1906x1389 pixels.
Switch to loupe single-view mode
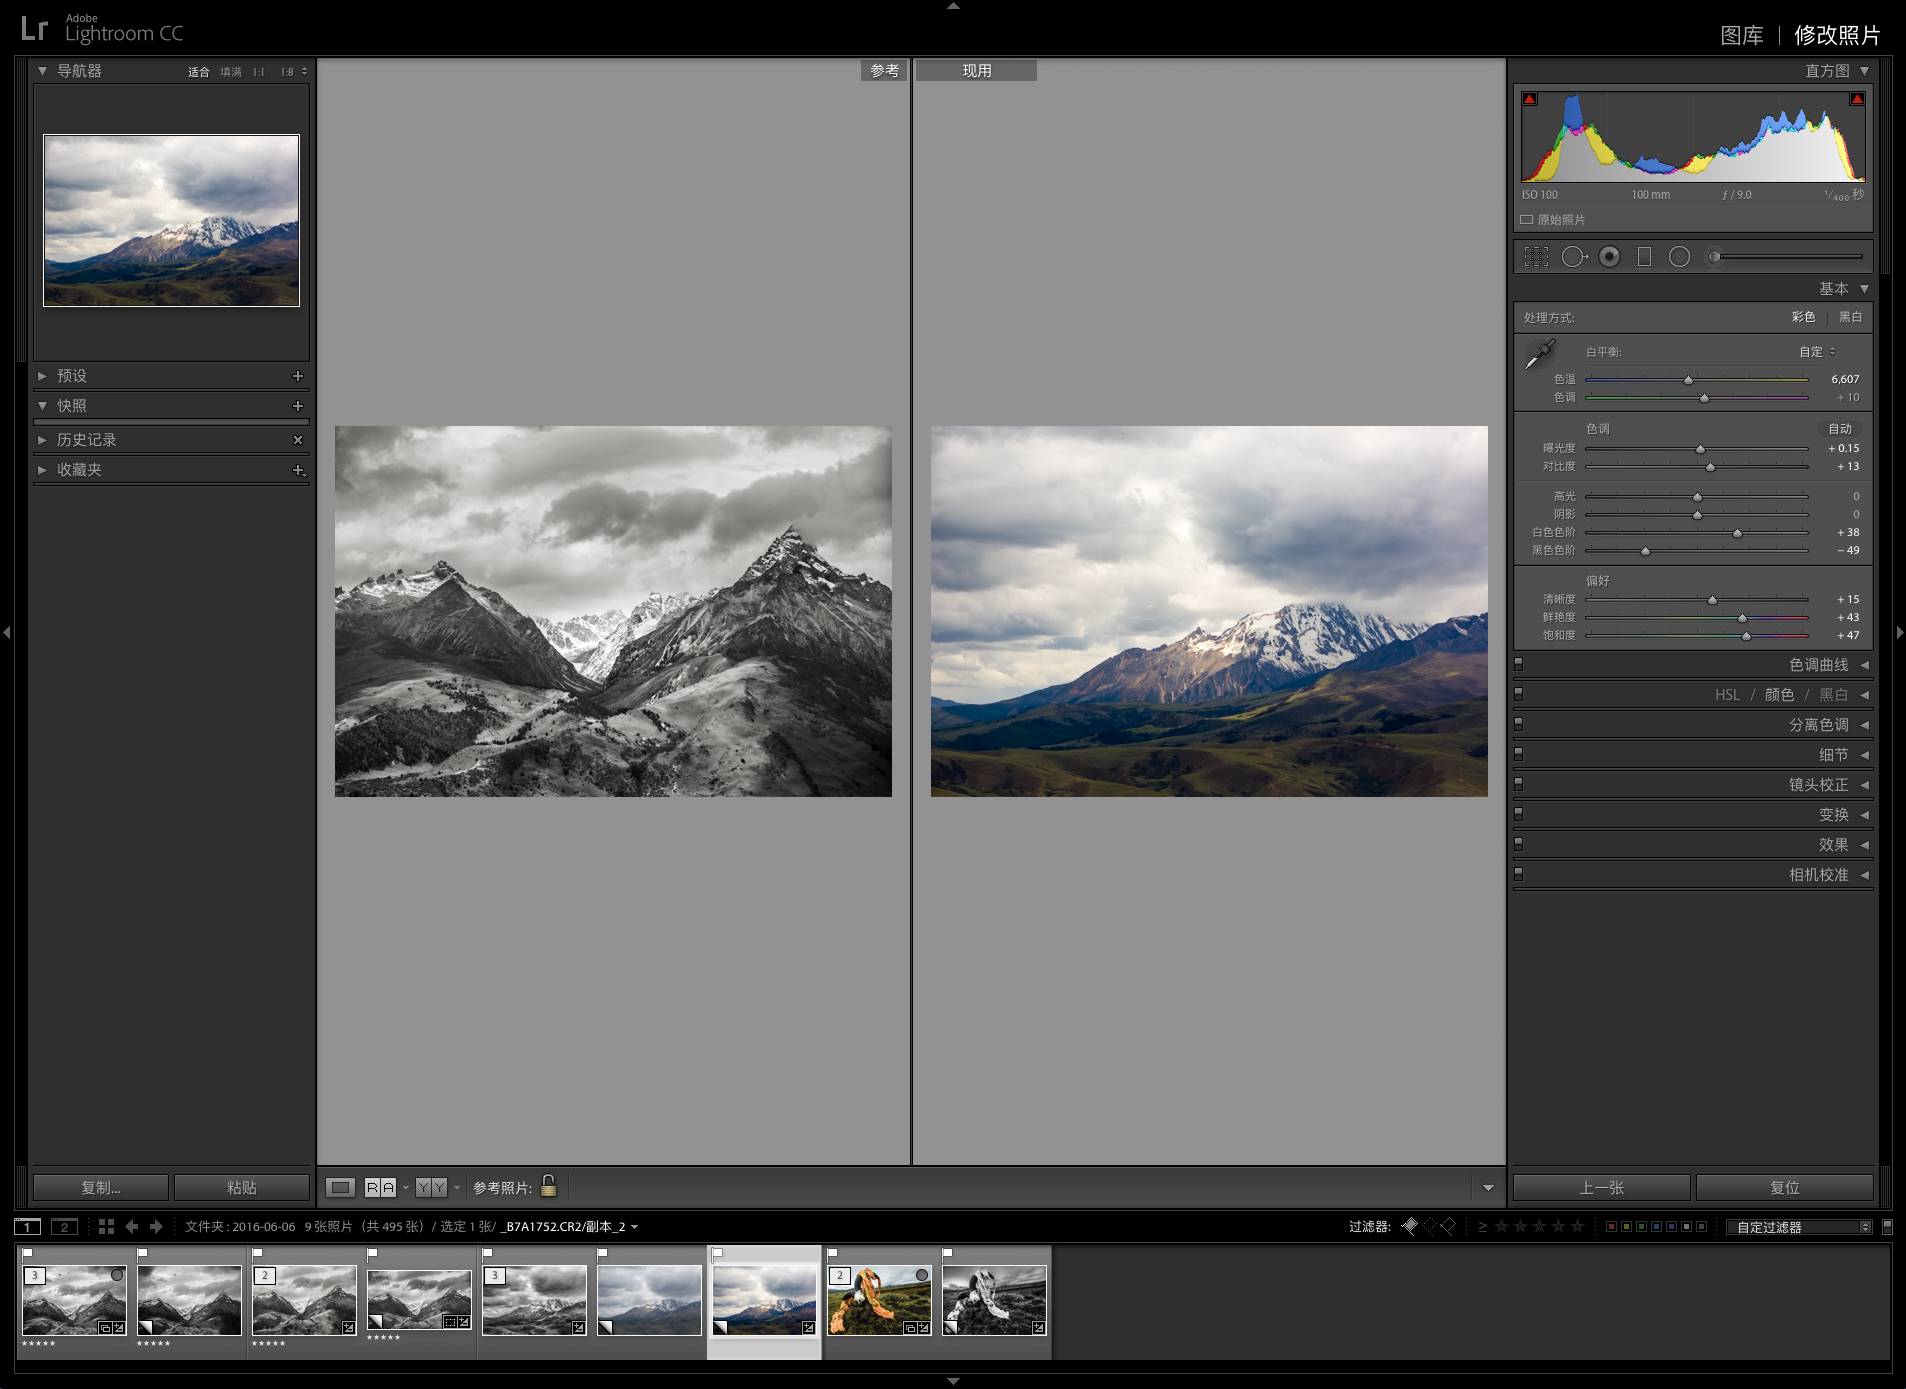pyautogui.click(x=340, y=1187)
